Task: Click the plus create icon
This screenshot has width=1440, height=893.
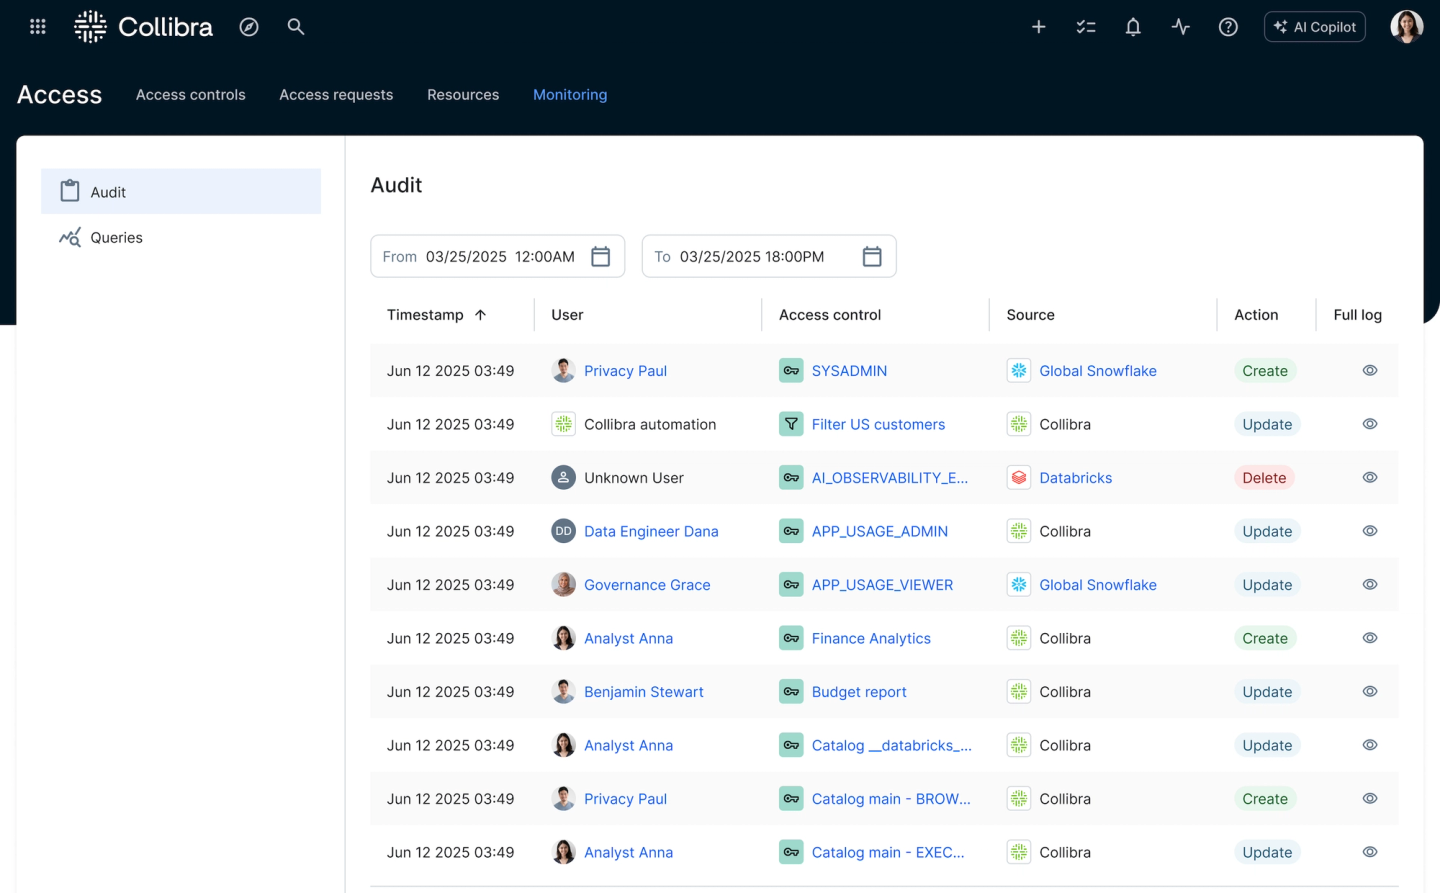Action: click(x=1039, y=27)
